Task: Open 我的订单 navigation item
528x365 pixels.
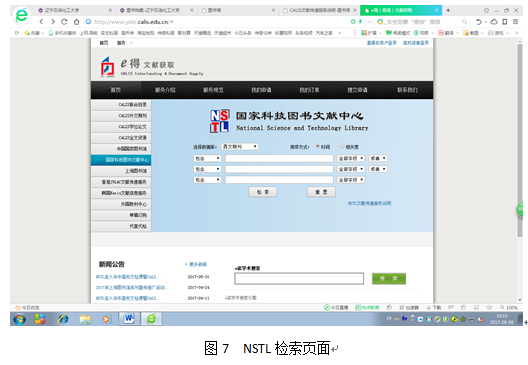Action: pyautogui.click(x=309, y=90)
